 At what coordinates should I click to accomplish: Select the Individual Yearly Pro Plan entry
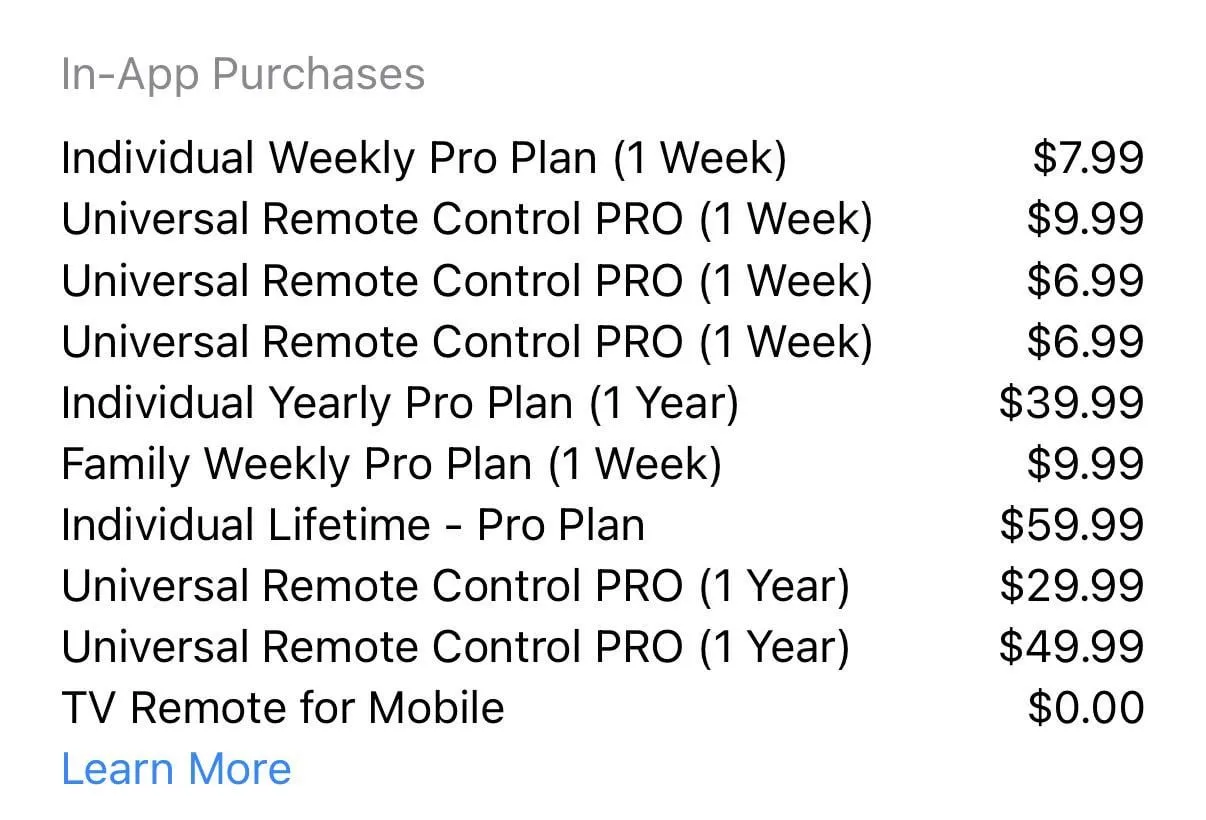[x=399, y=403]
